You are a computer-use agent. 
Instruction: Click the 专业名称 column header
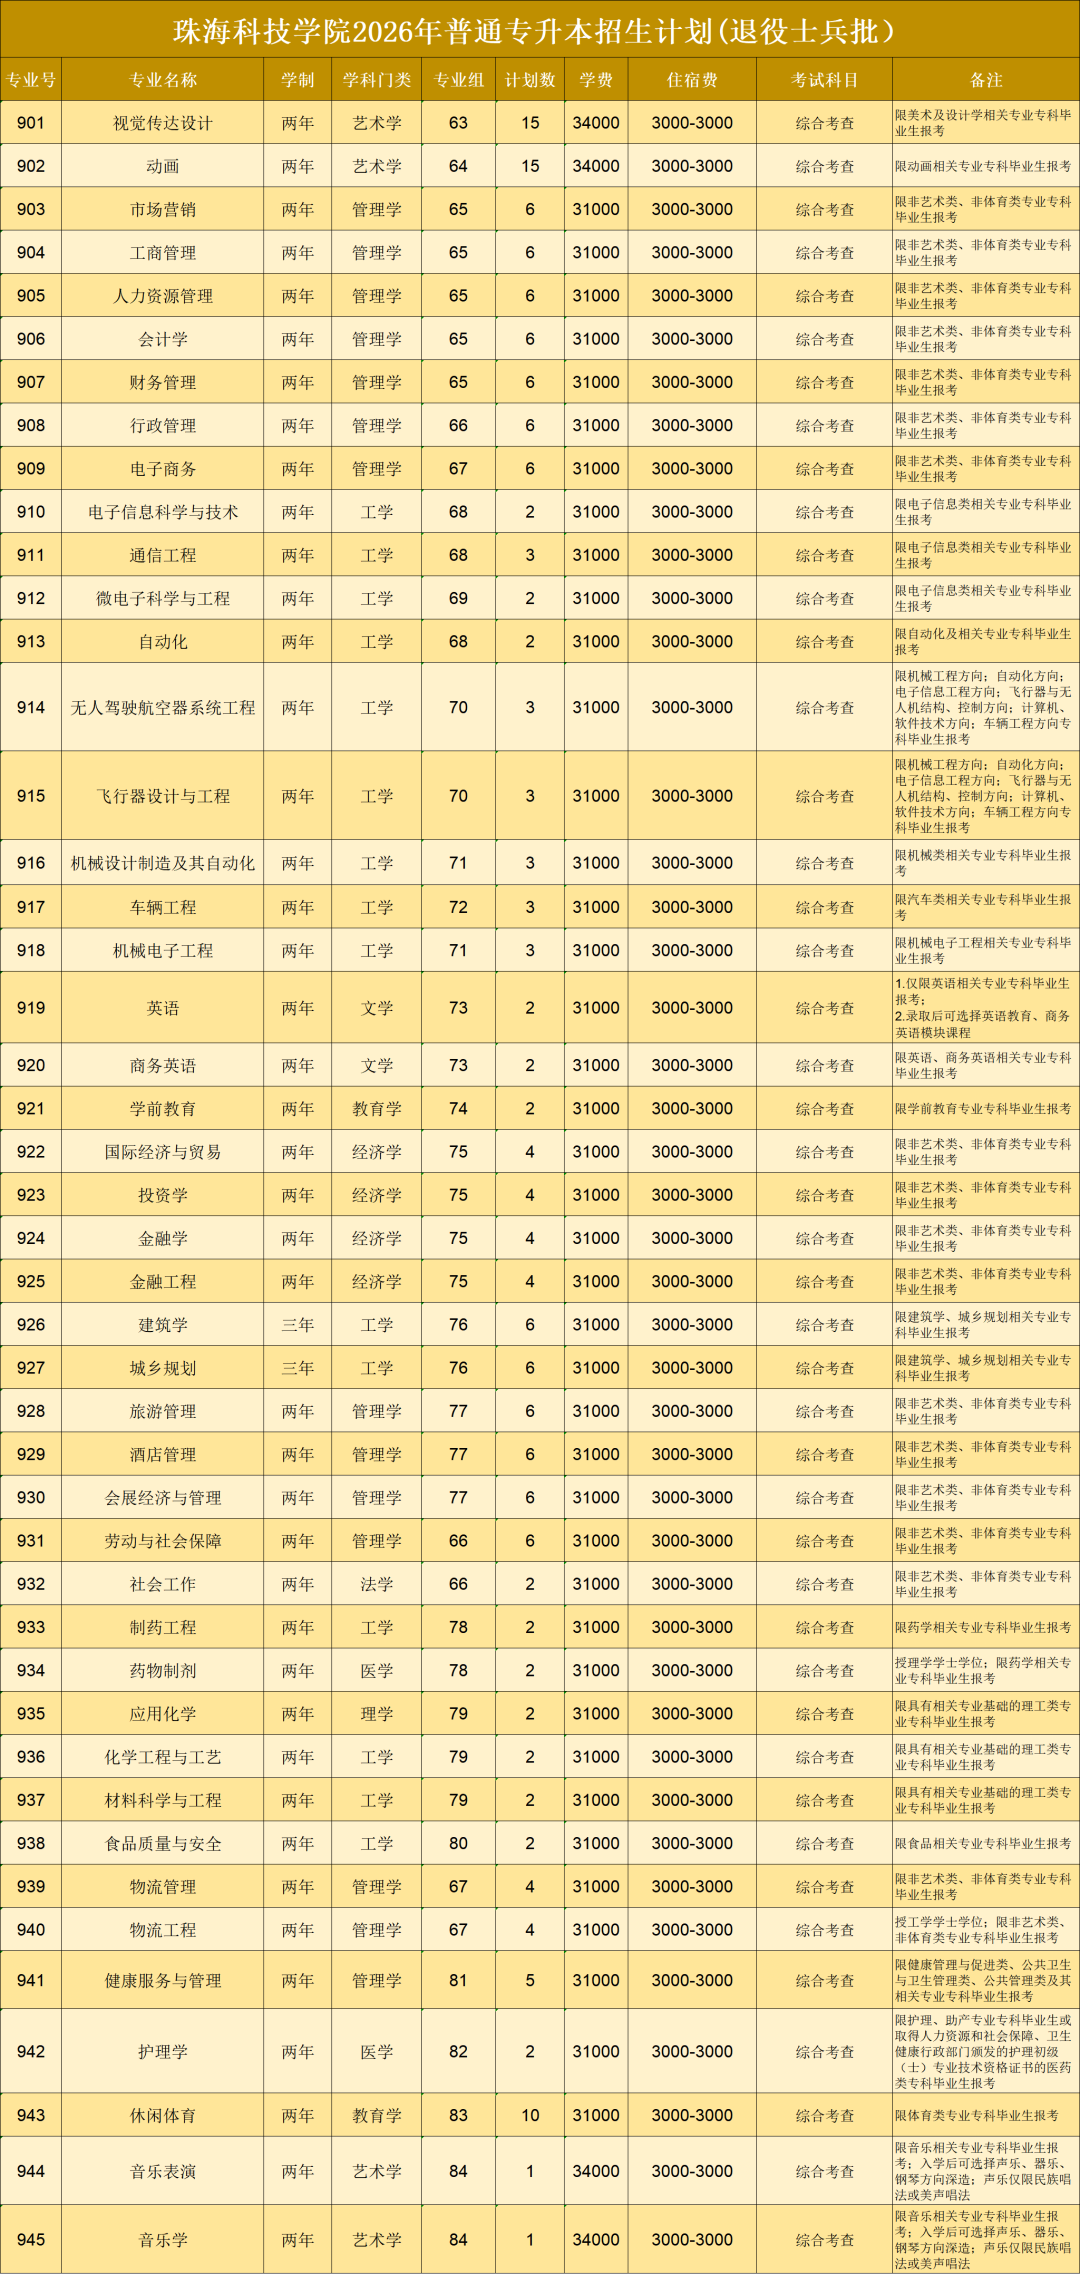pyautogui.click(x=163, y=80)
